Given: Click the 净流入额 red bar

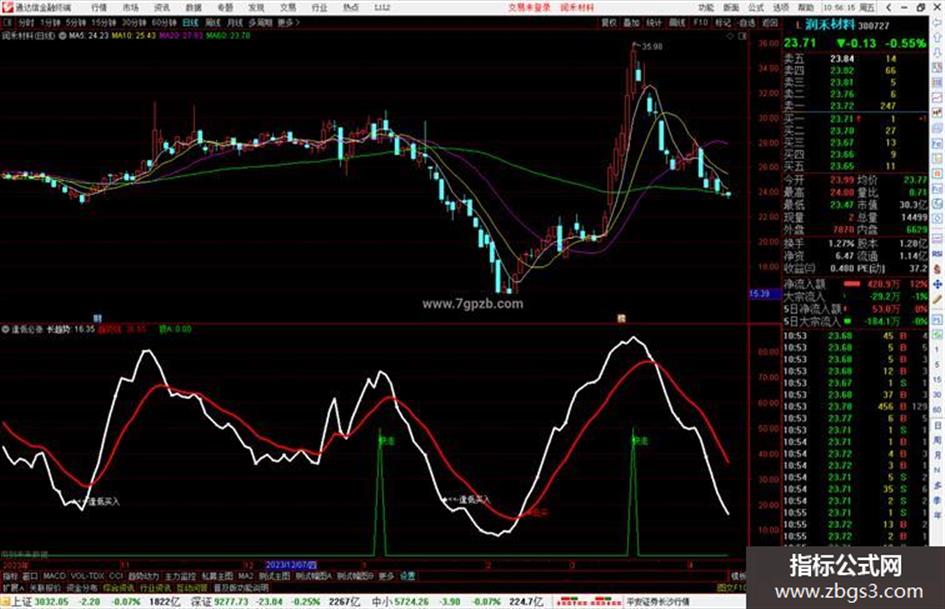Looking at the screenshot, I should (852, 283).
